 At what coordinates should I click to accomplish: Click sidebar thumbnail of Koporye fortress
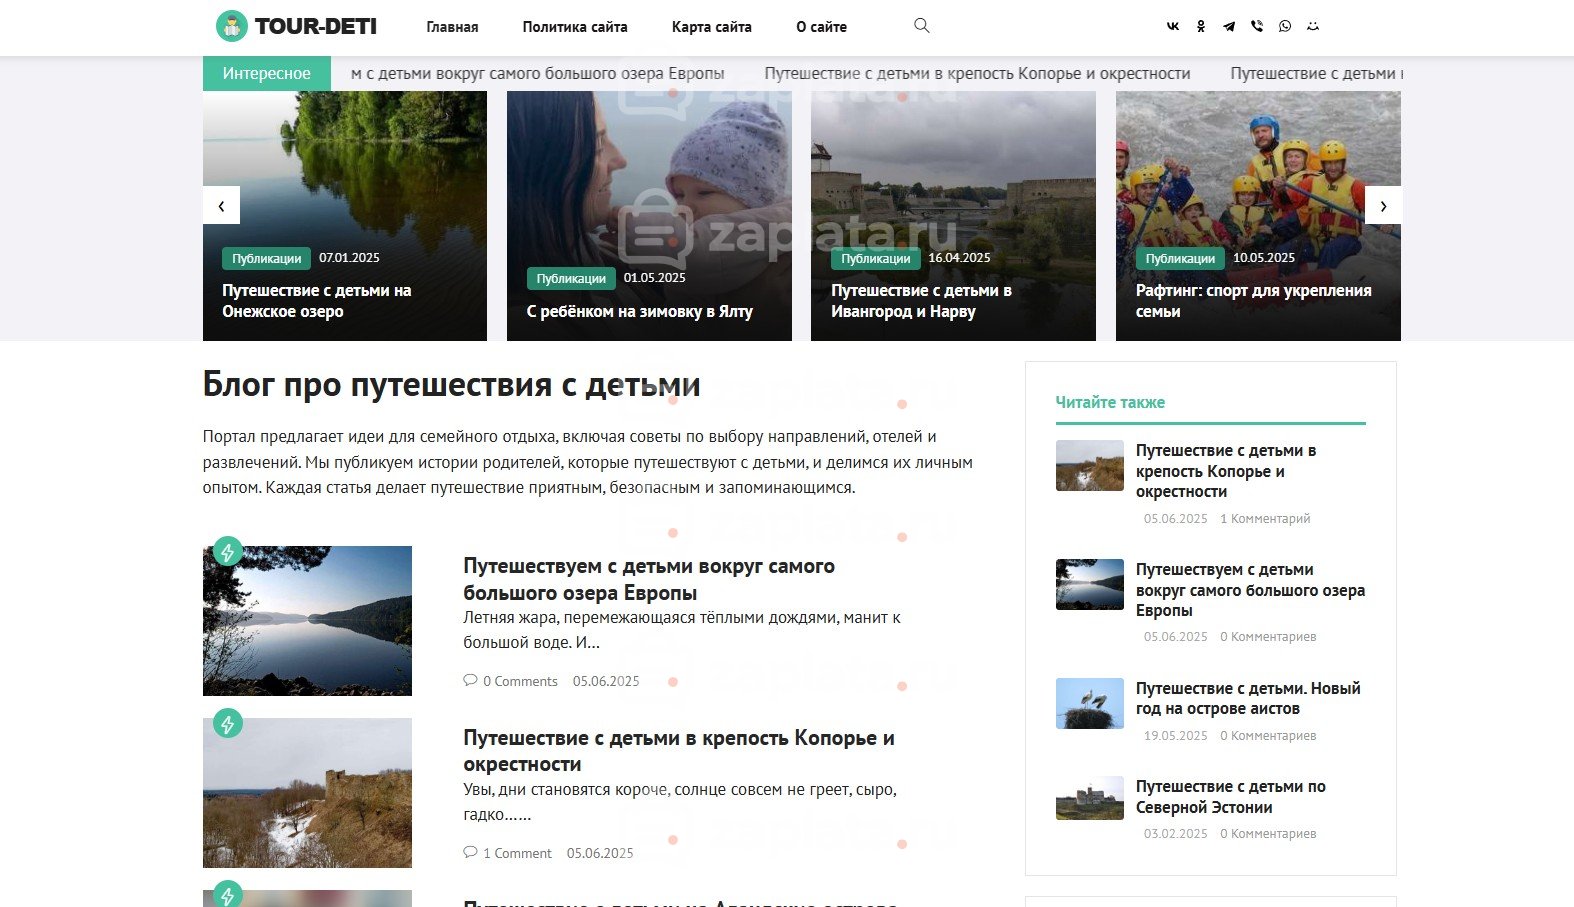point(1090,466)
